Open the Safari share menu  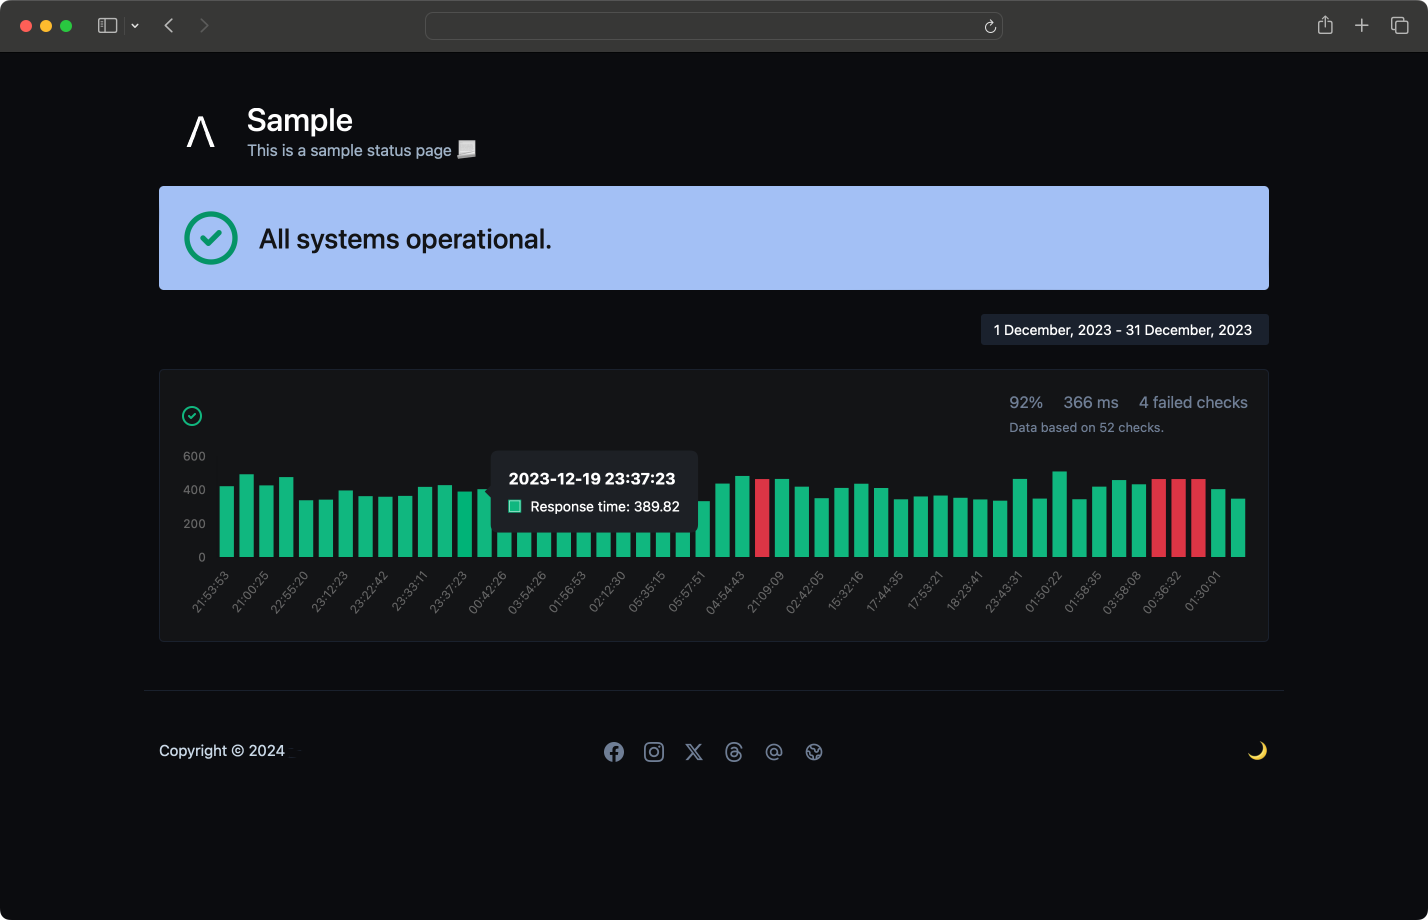tap(1325, 26)
